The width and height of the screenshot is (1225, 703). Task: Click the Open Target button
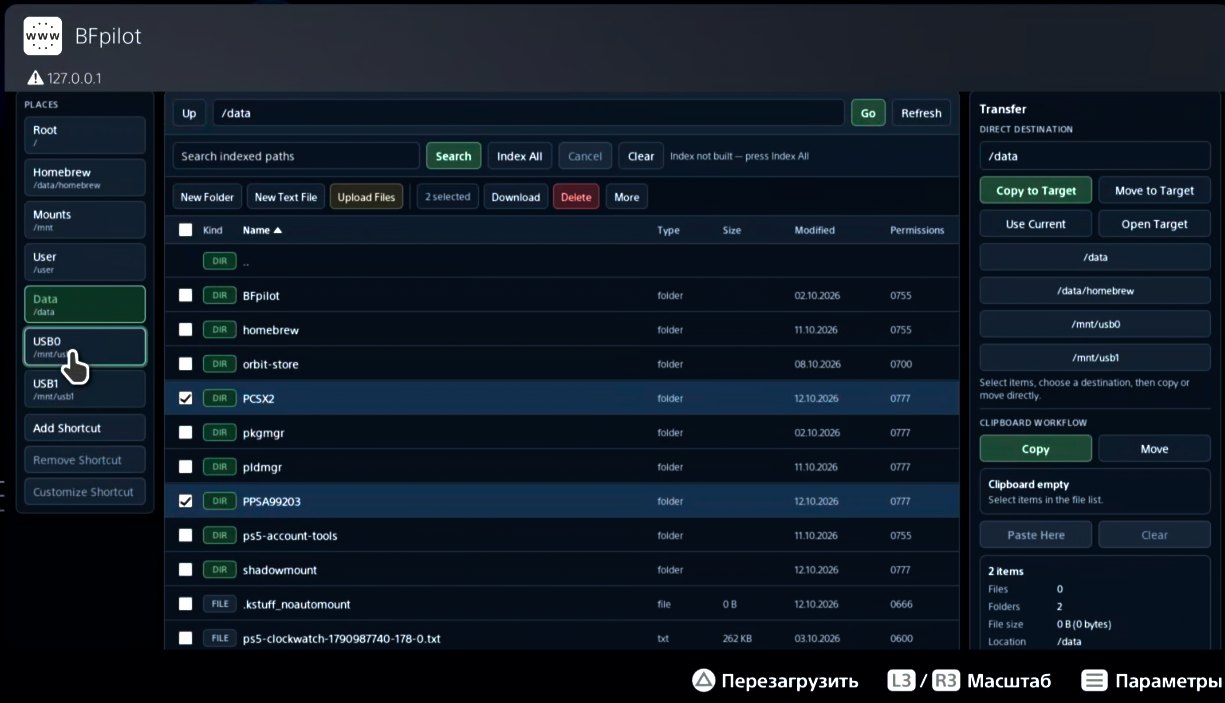(x=1154, y=224)
